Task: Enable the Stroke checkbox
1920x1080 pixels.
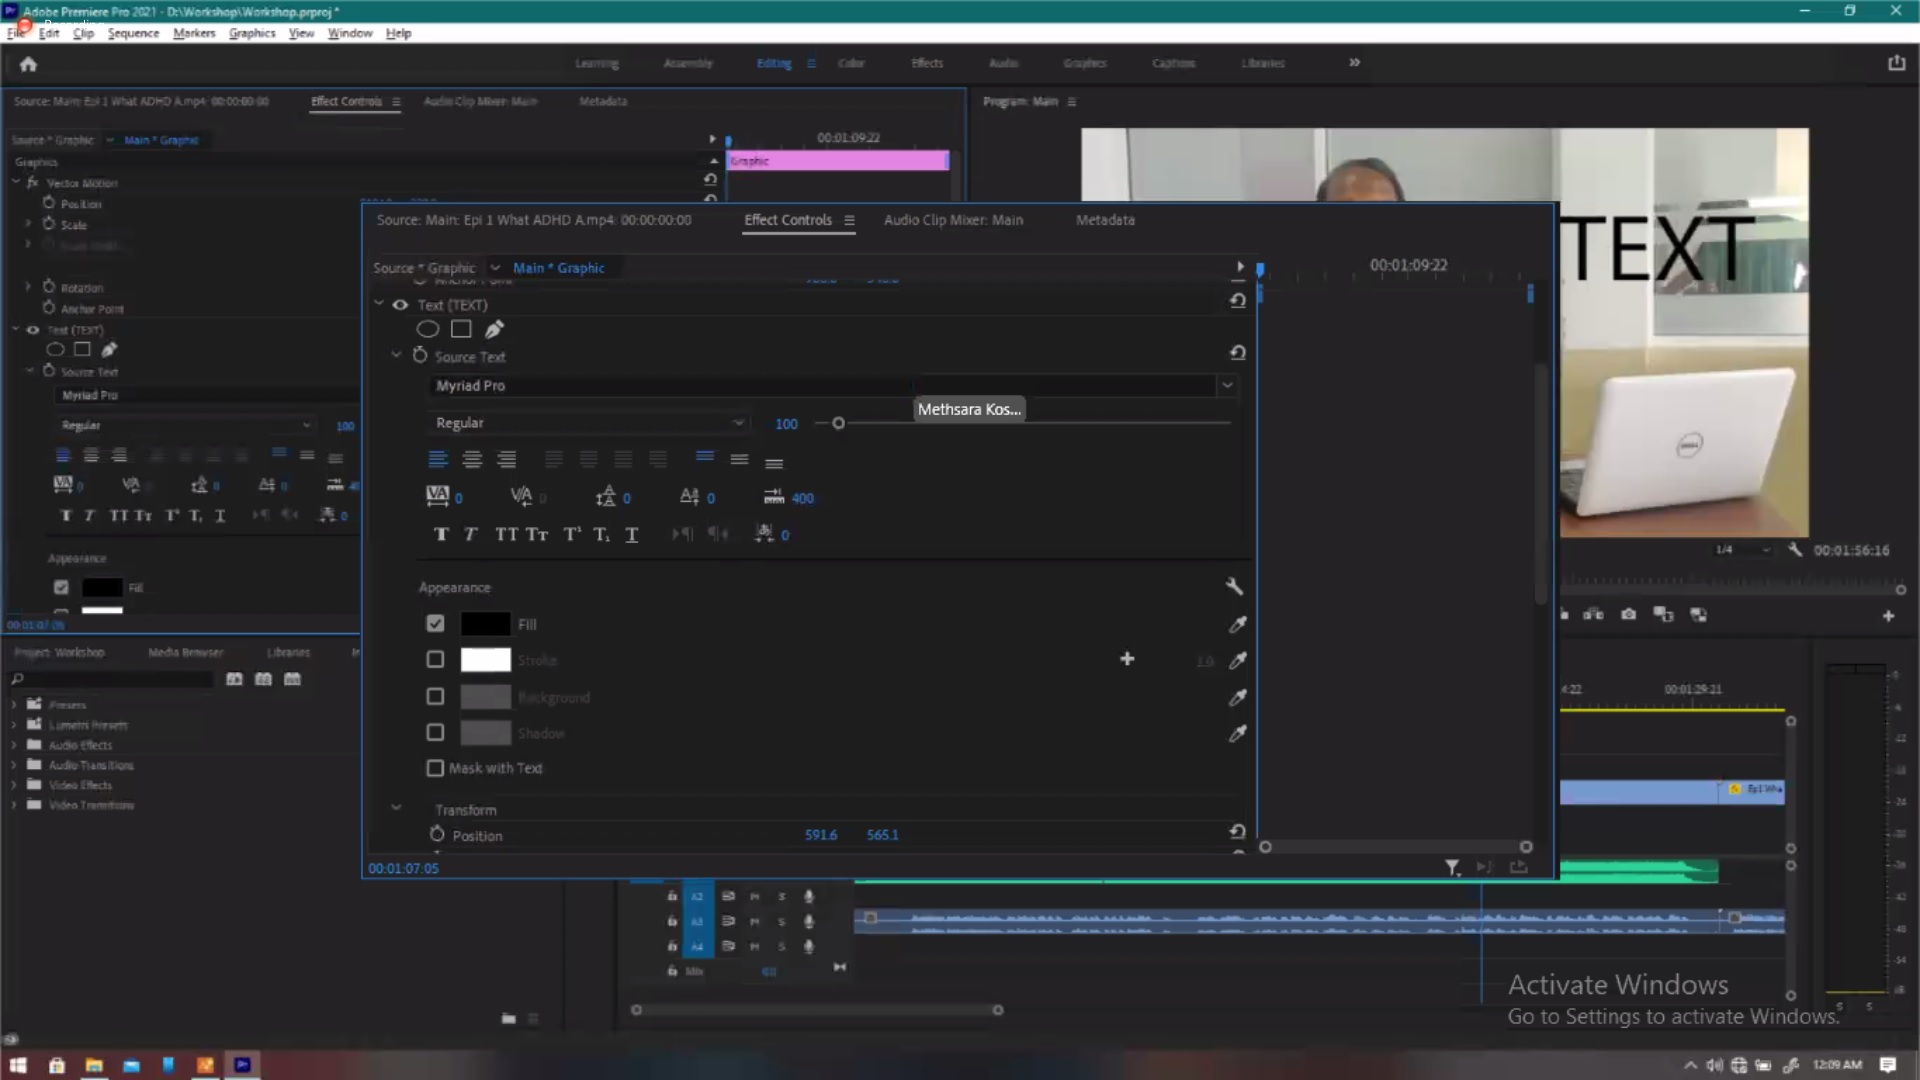Action: [435, 660]
